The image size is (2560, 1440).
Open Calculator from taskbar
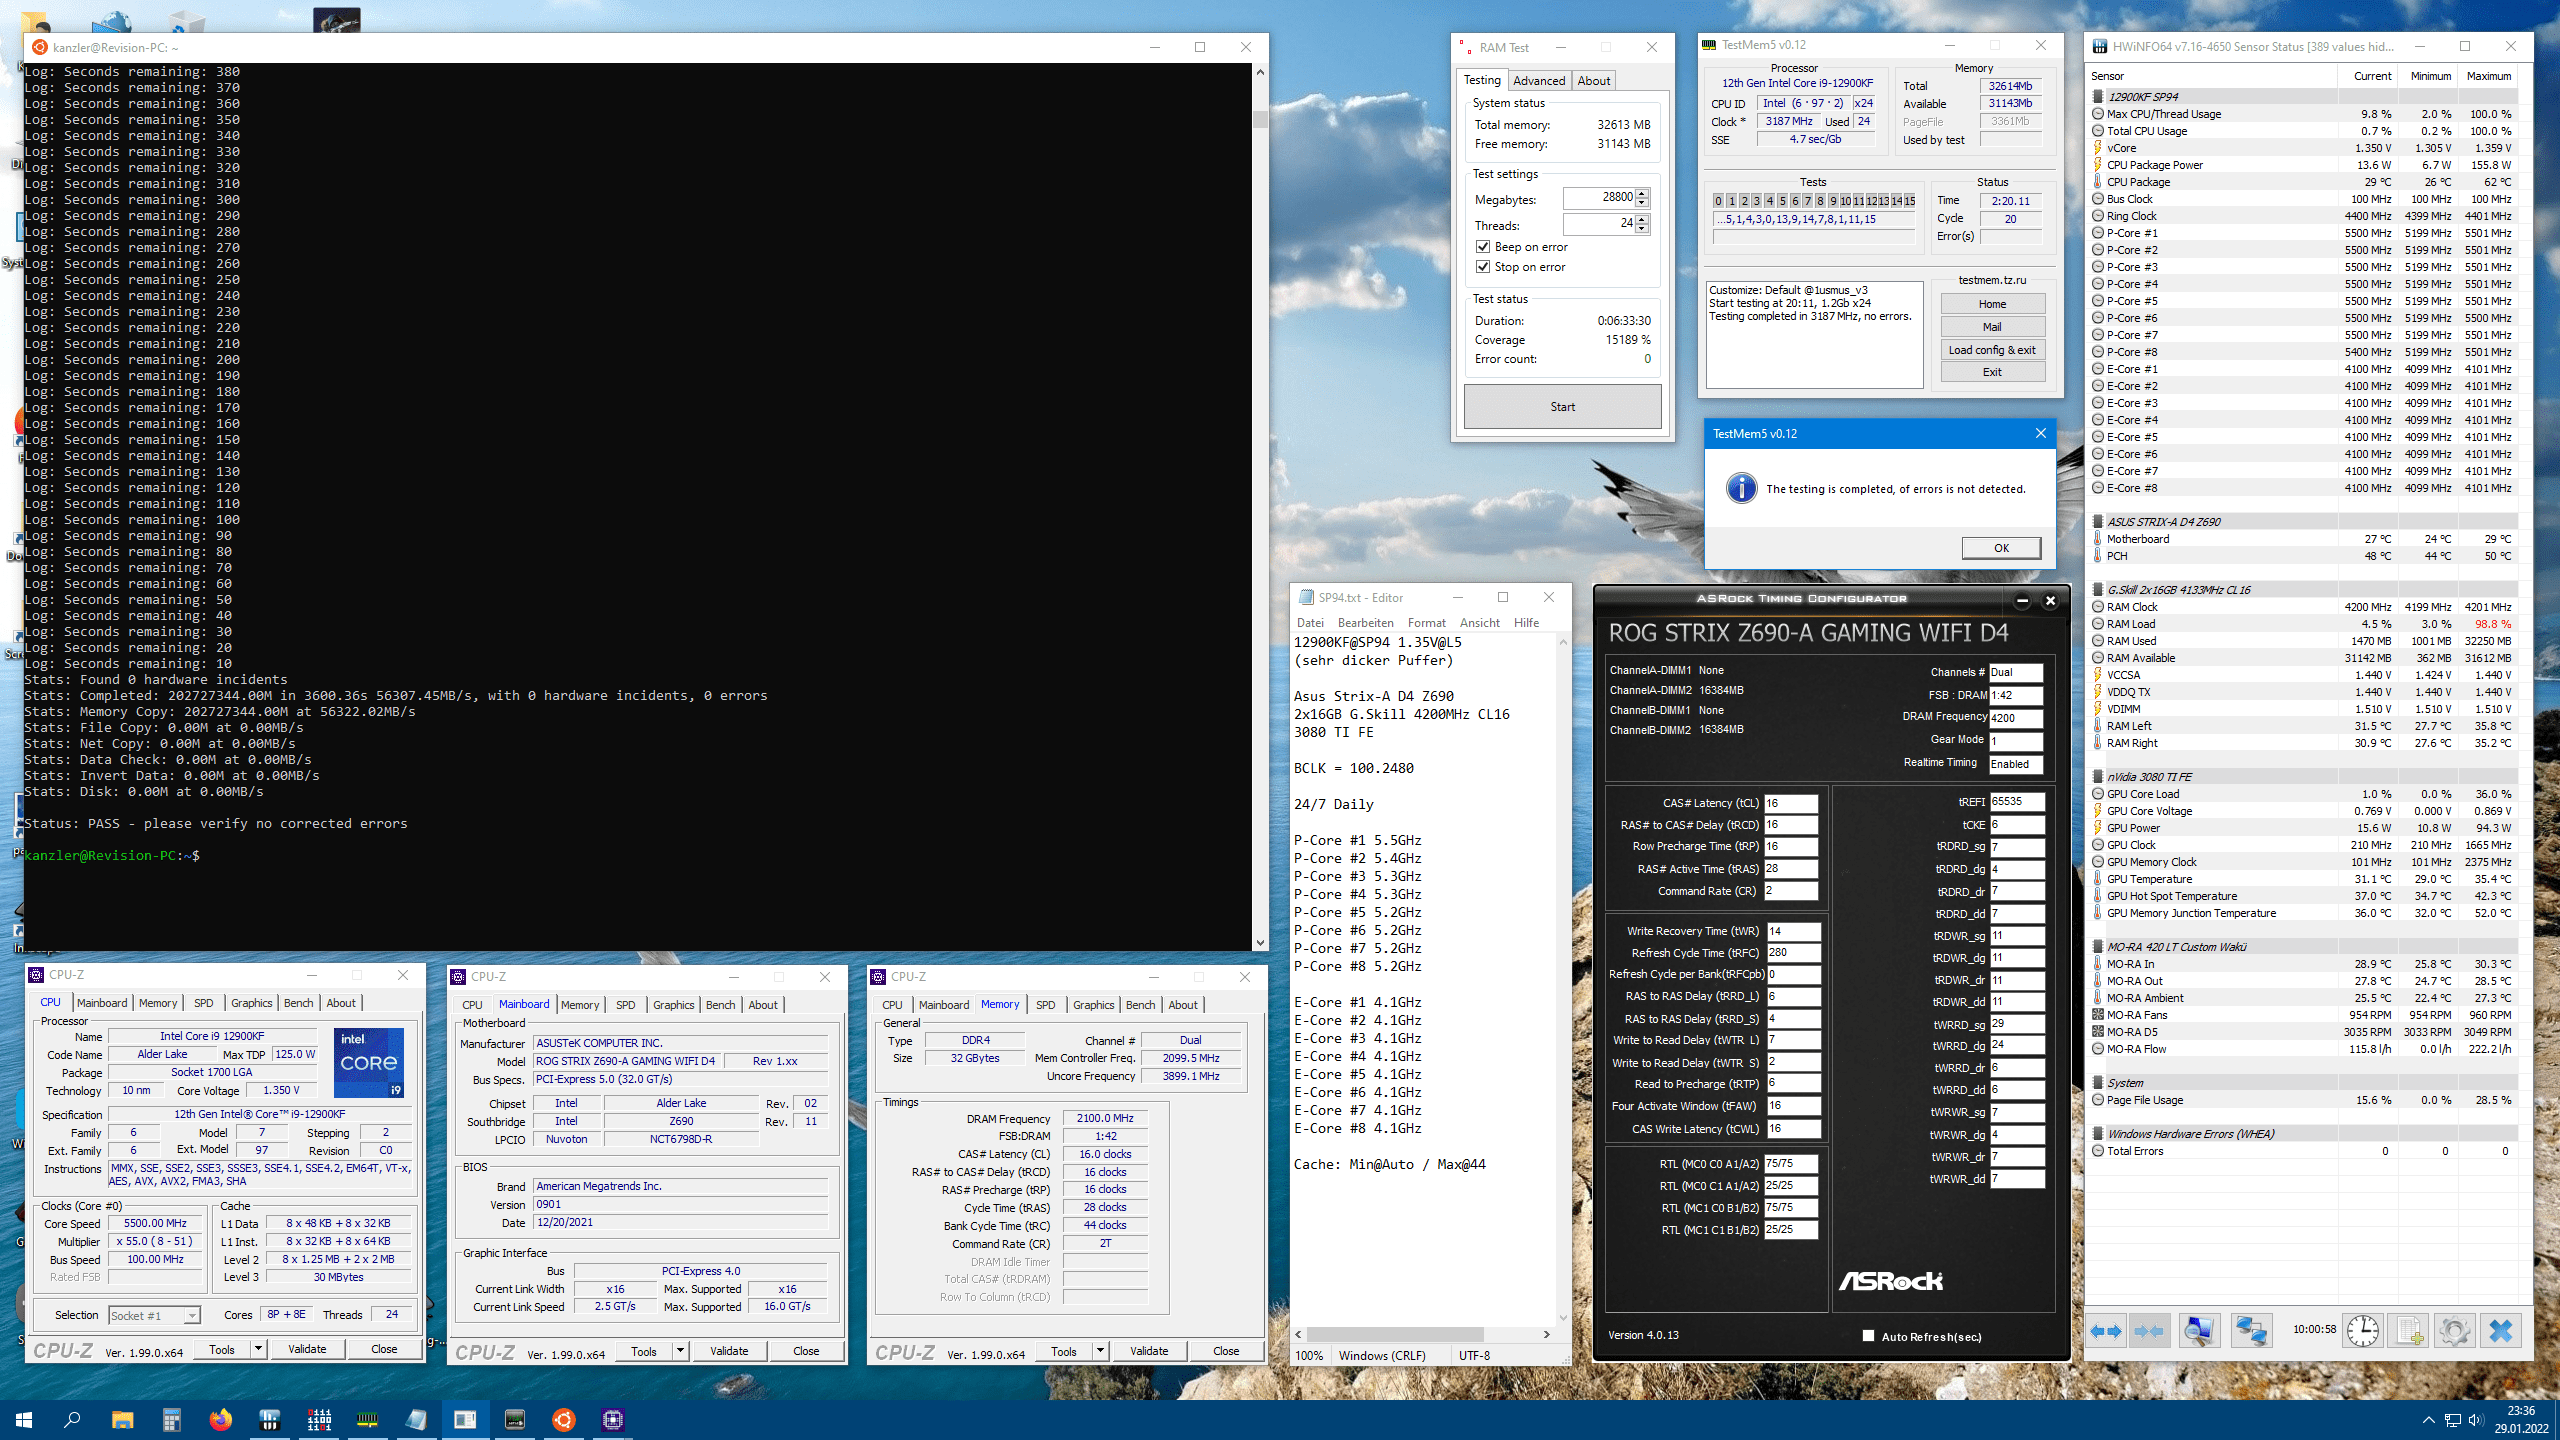pyautogui.click(x=171, y=1419)
